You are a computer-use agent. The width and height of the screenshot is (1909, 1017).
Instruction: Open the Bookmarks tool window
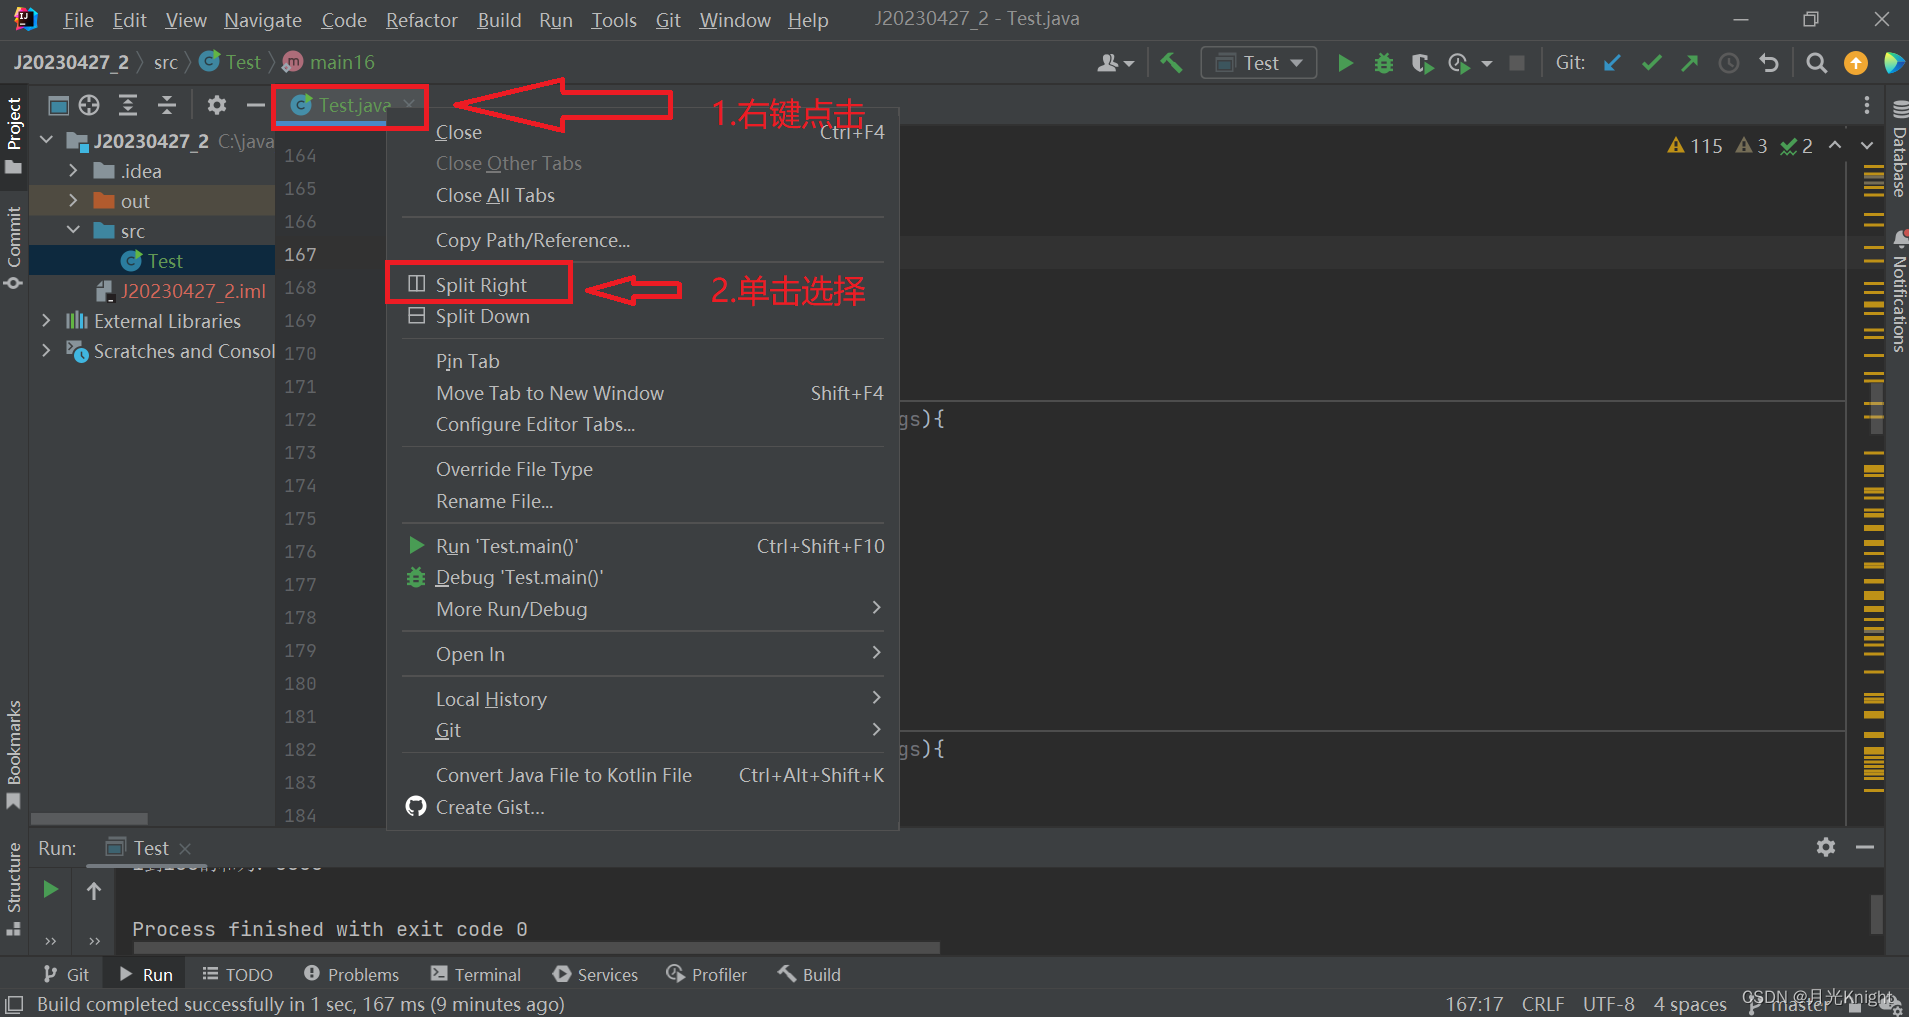click(x=14, y=754)
